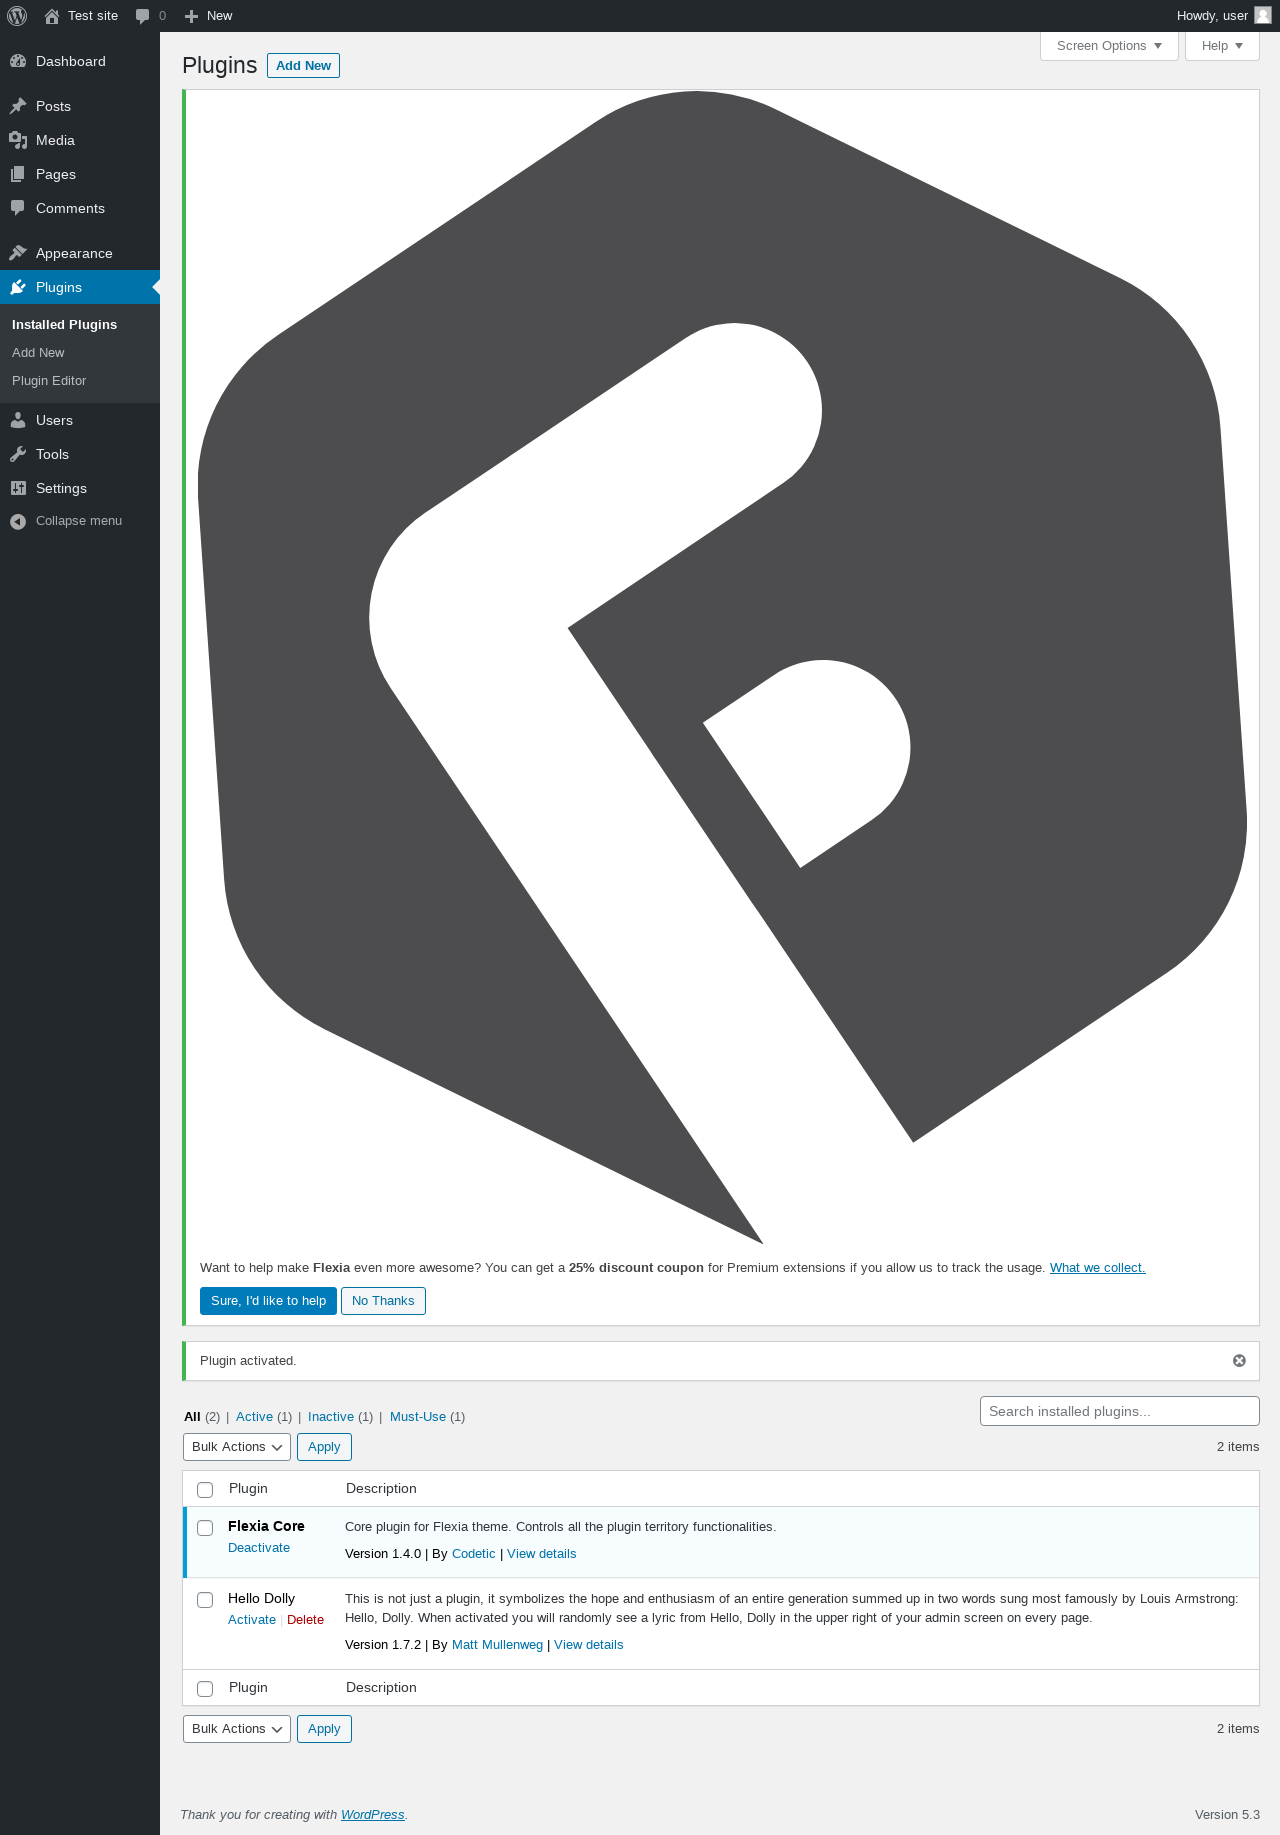Click the top Apply button
Image resolution: width=1280 pixels, height=1835 pixels.
324,1447
